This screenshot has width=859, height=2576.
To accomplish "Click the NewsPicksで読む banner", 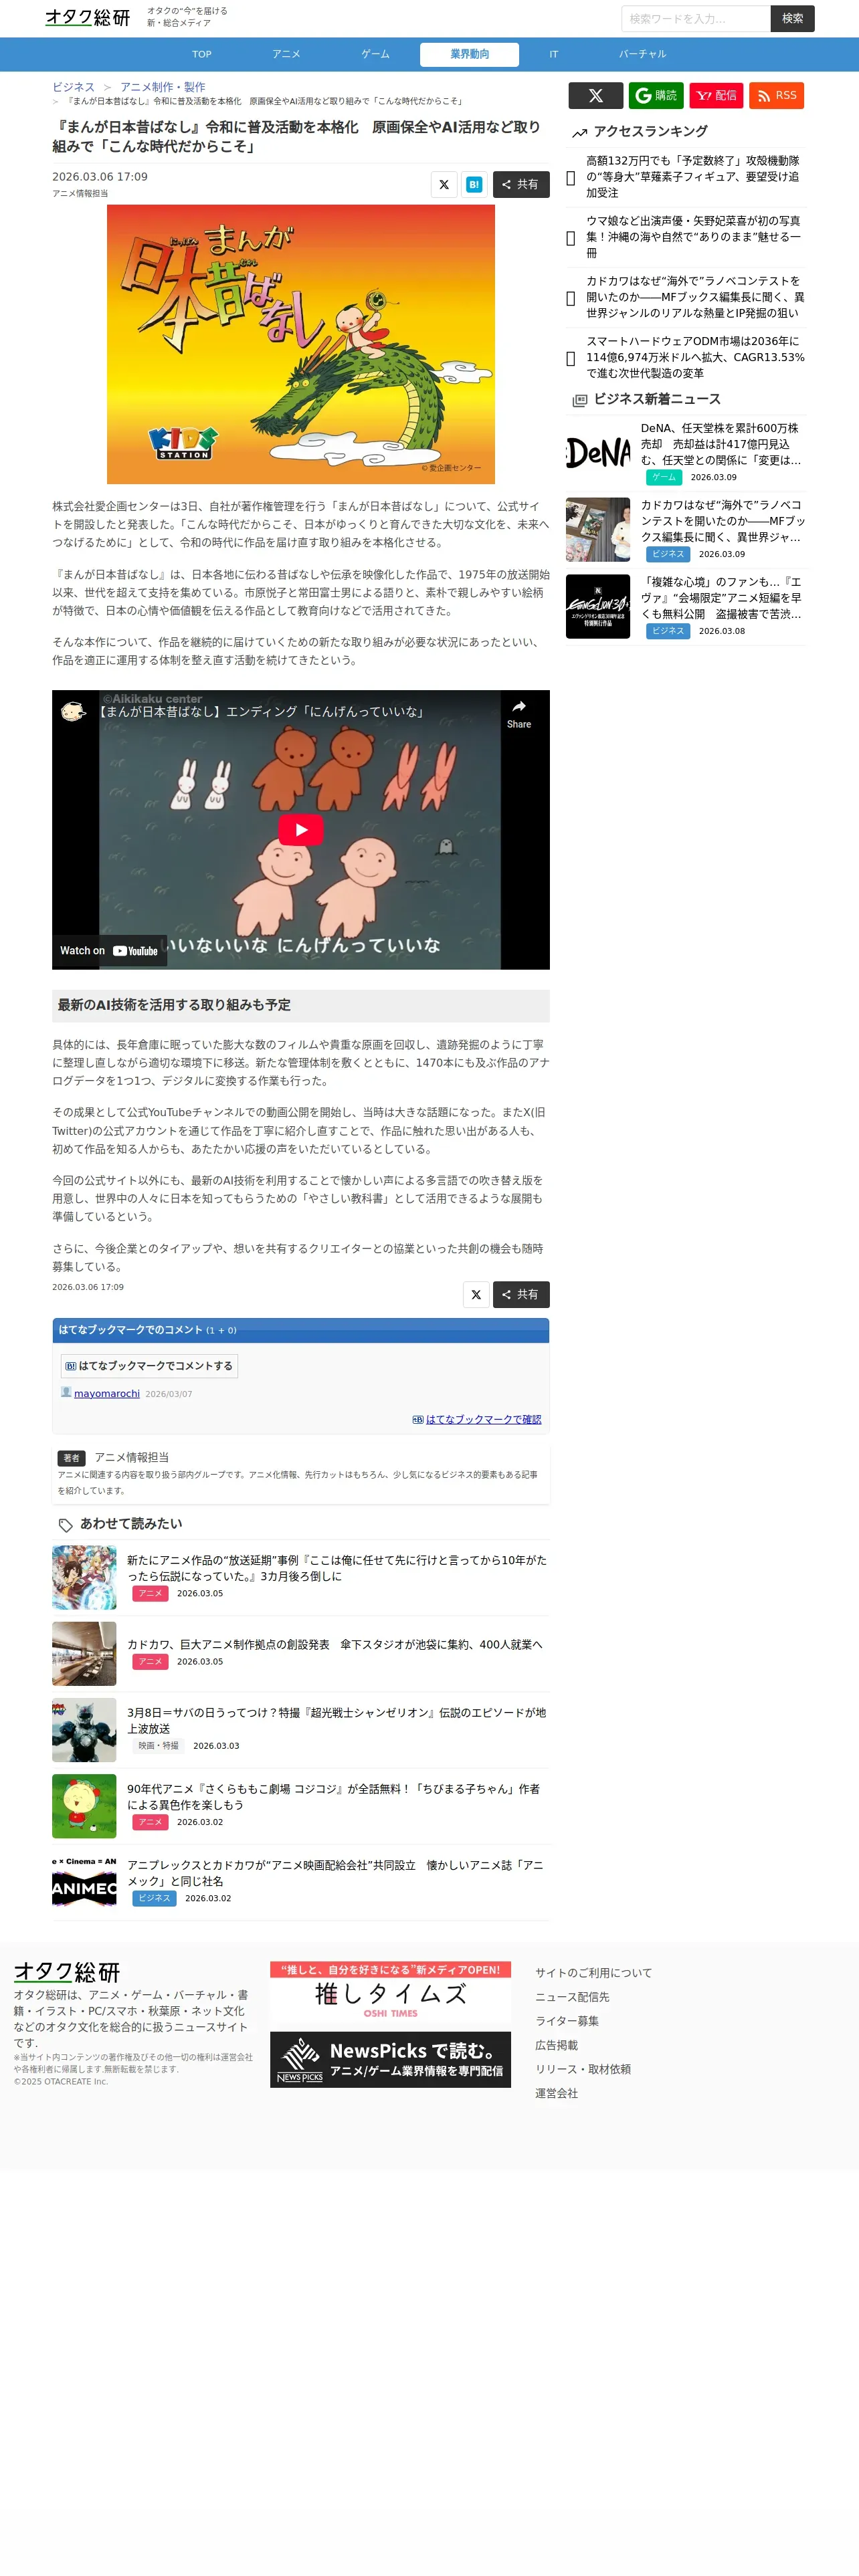I will pos(390,2059).
